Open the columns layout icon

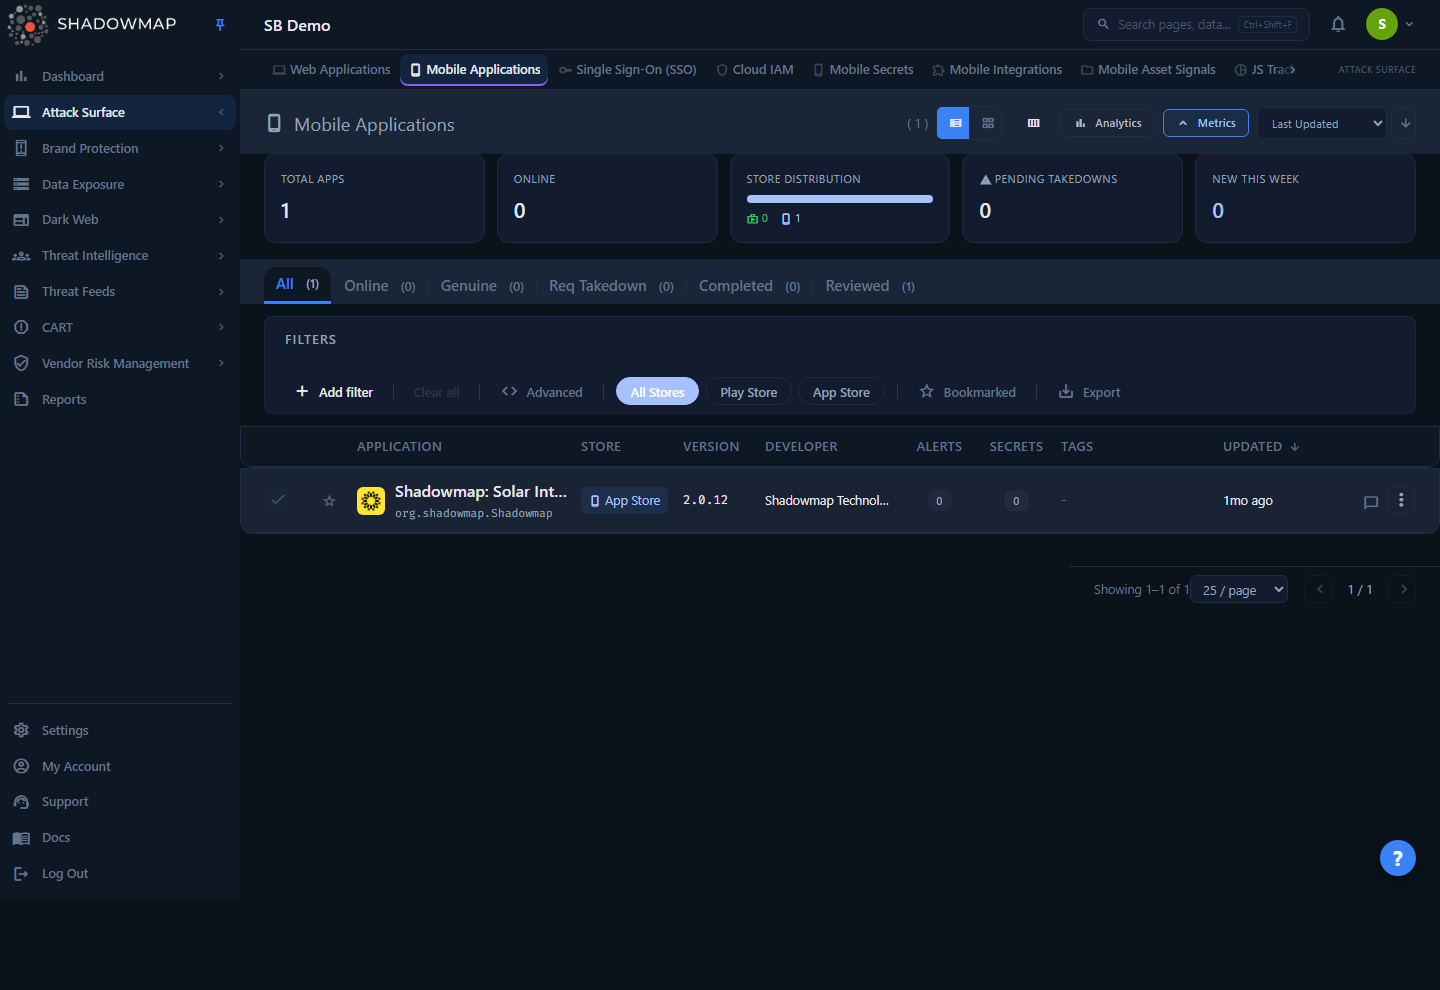(1034, 123)
